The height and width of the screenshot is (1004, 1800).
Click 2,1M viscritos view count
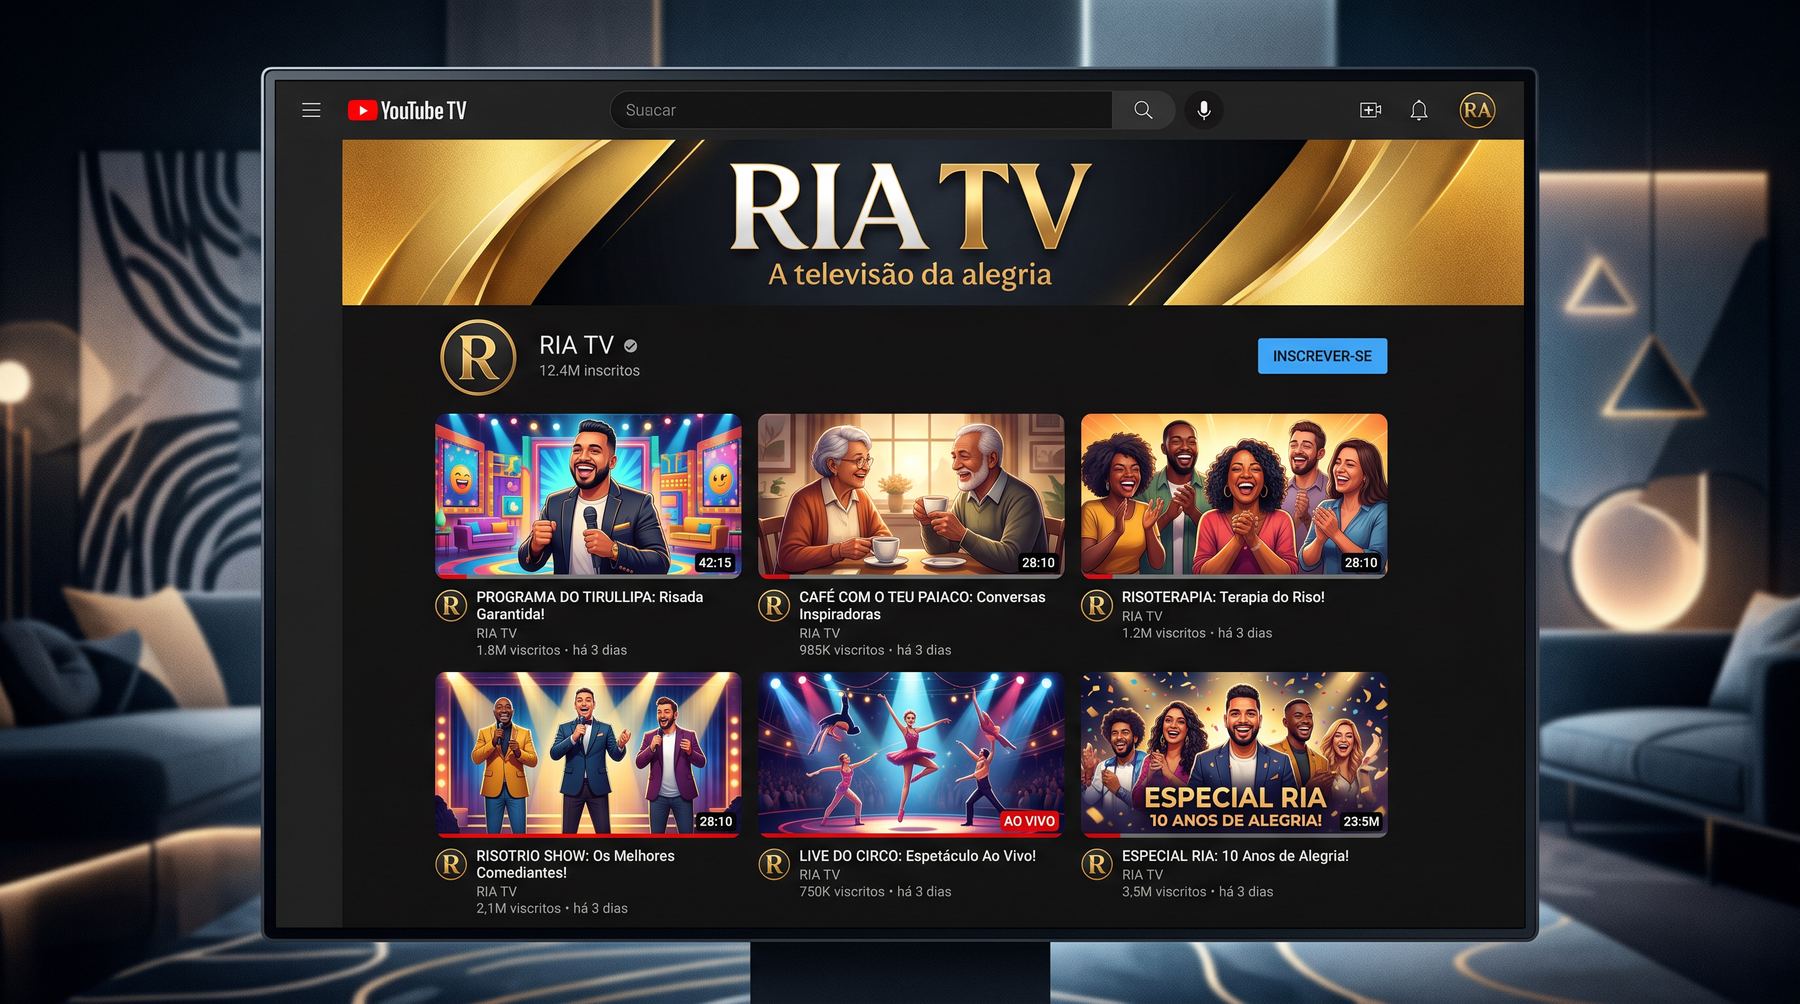pyautogui.click(x=518, y=908)
